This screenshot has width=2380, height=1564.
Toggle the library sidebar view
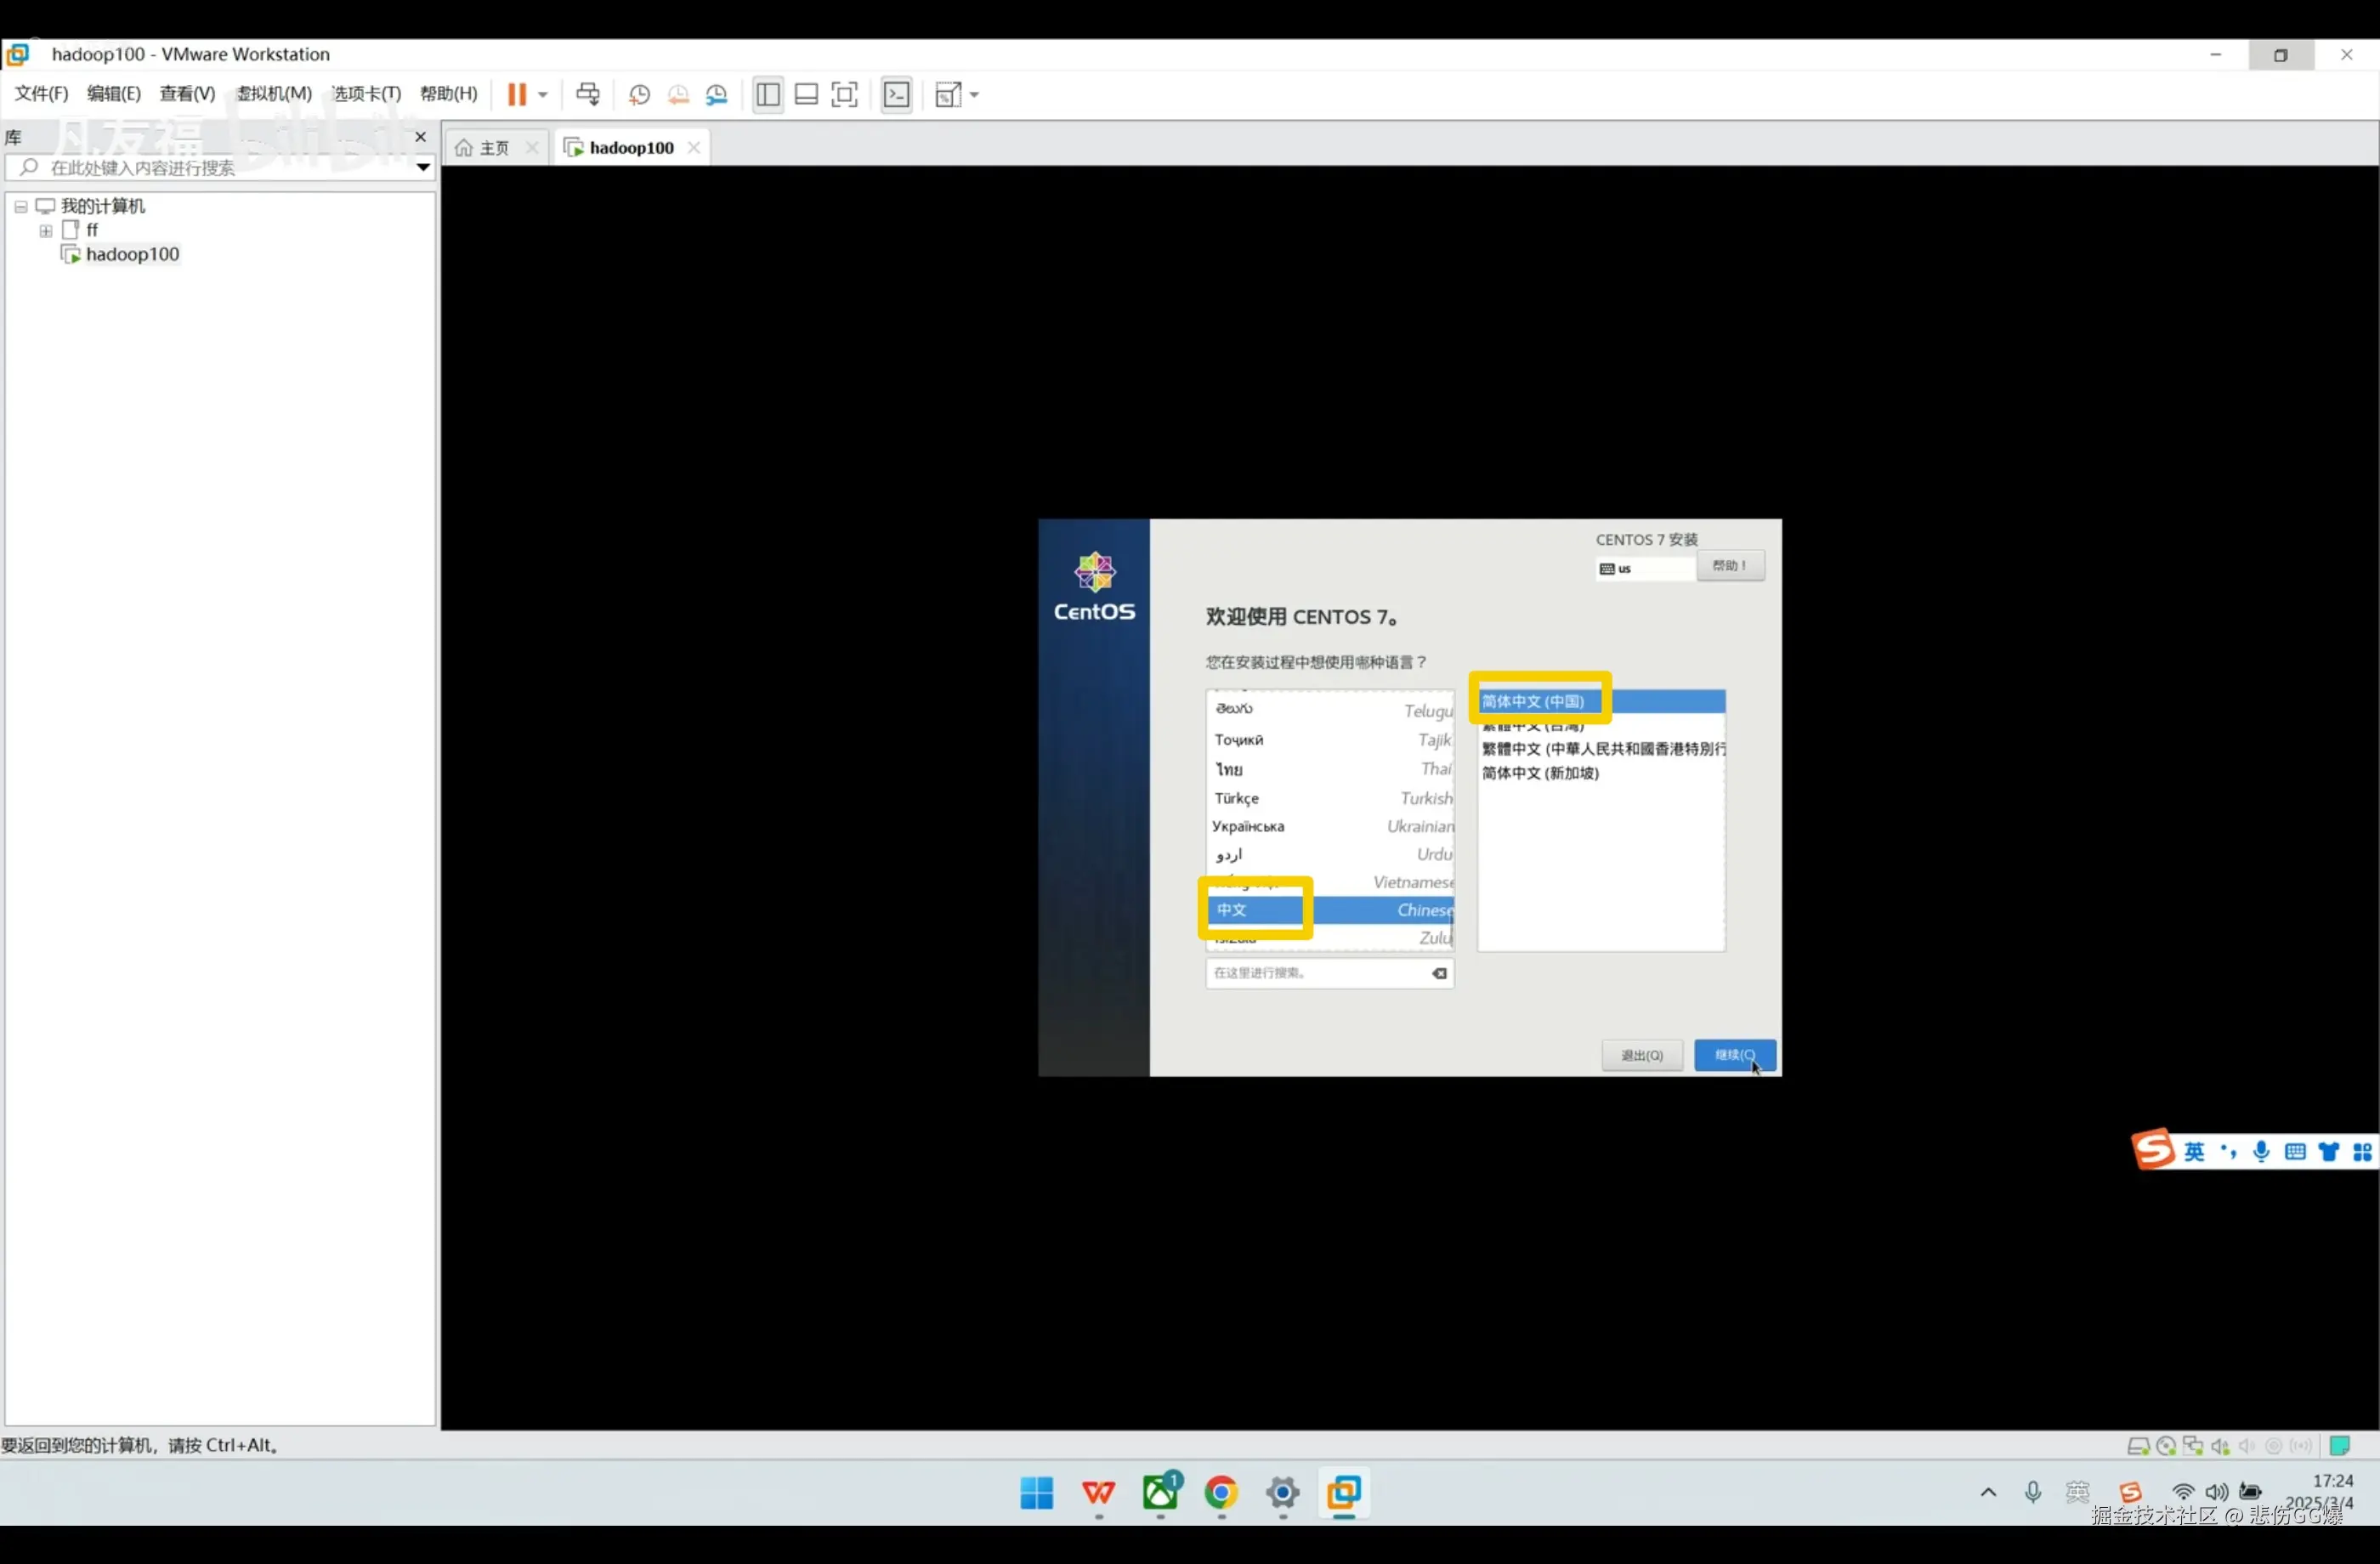coord(768,95)
